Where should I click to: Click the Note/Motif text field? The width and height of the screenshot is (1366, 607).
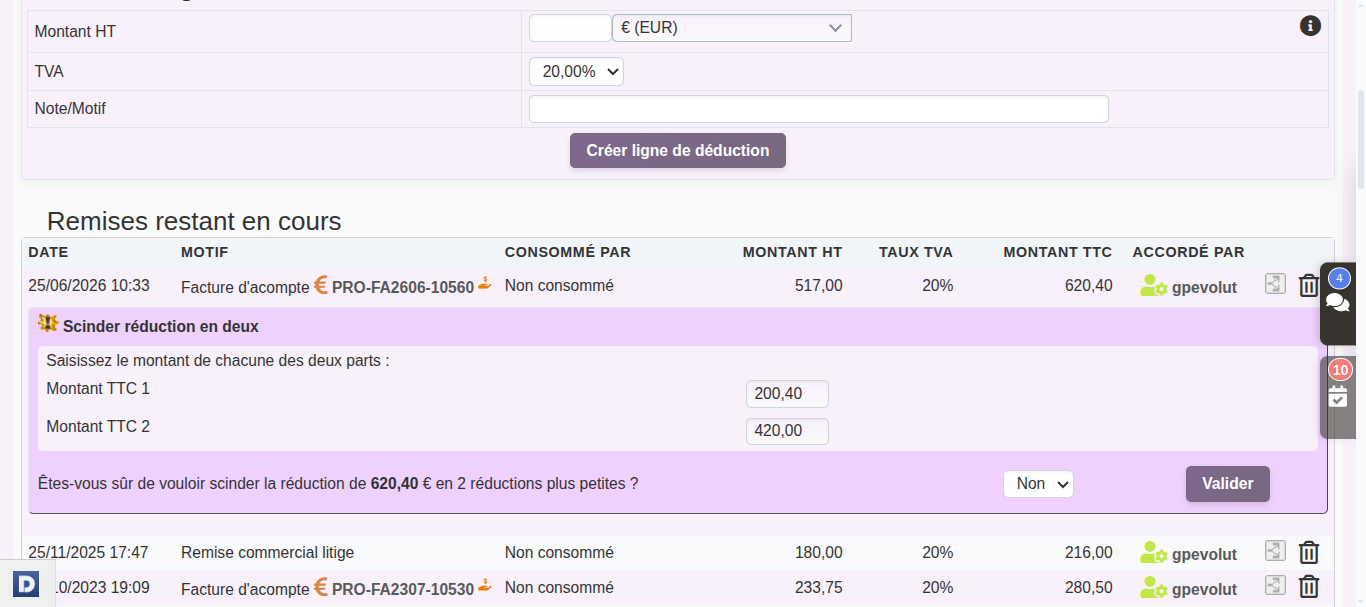818,109
